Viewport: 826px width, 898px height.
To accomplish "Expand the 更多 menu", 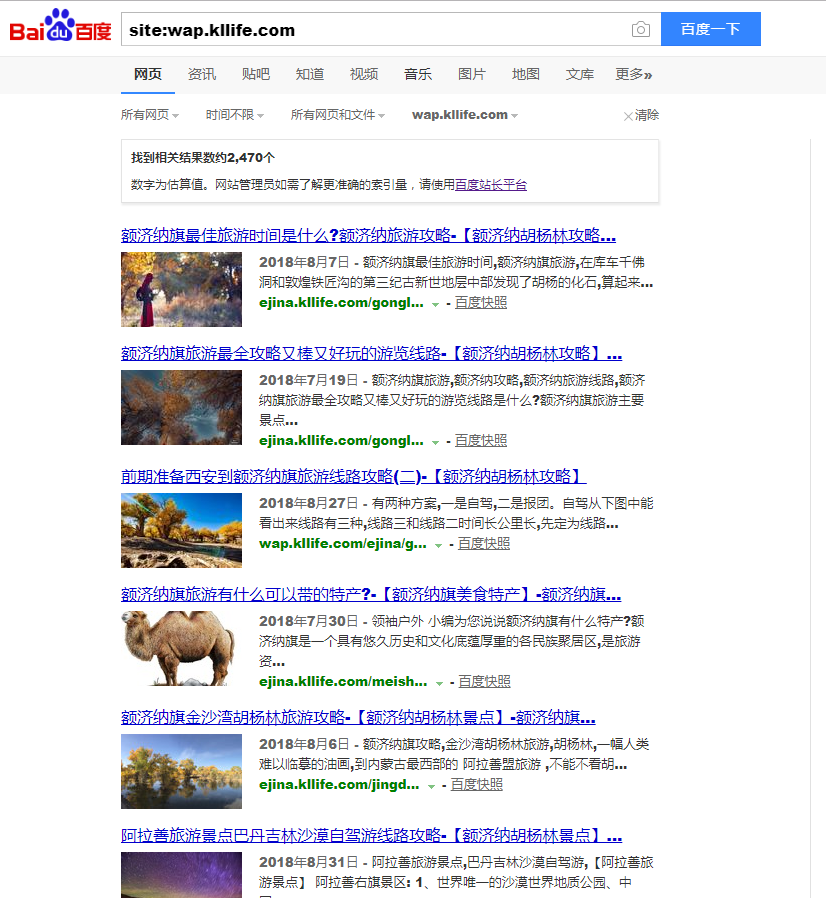I will [x=633, y=74].
